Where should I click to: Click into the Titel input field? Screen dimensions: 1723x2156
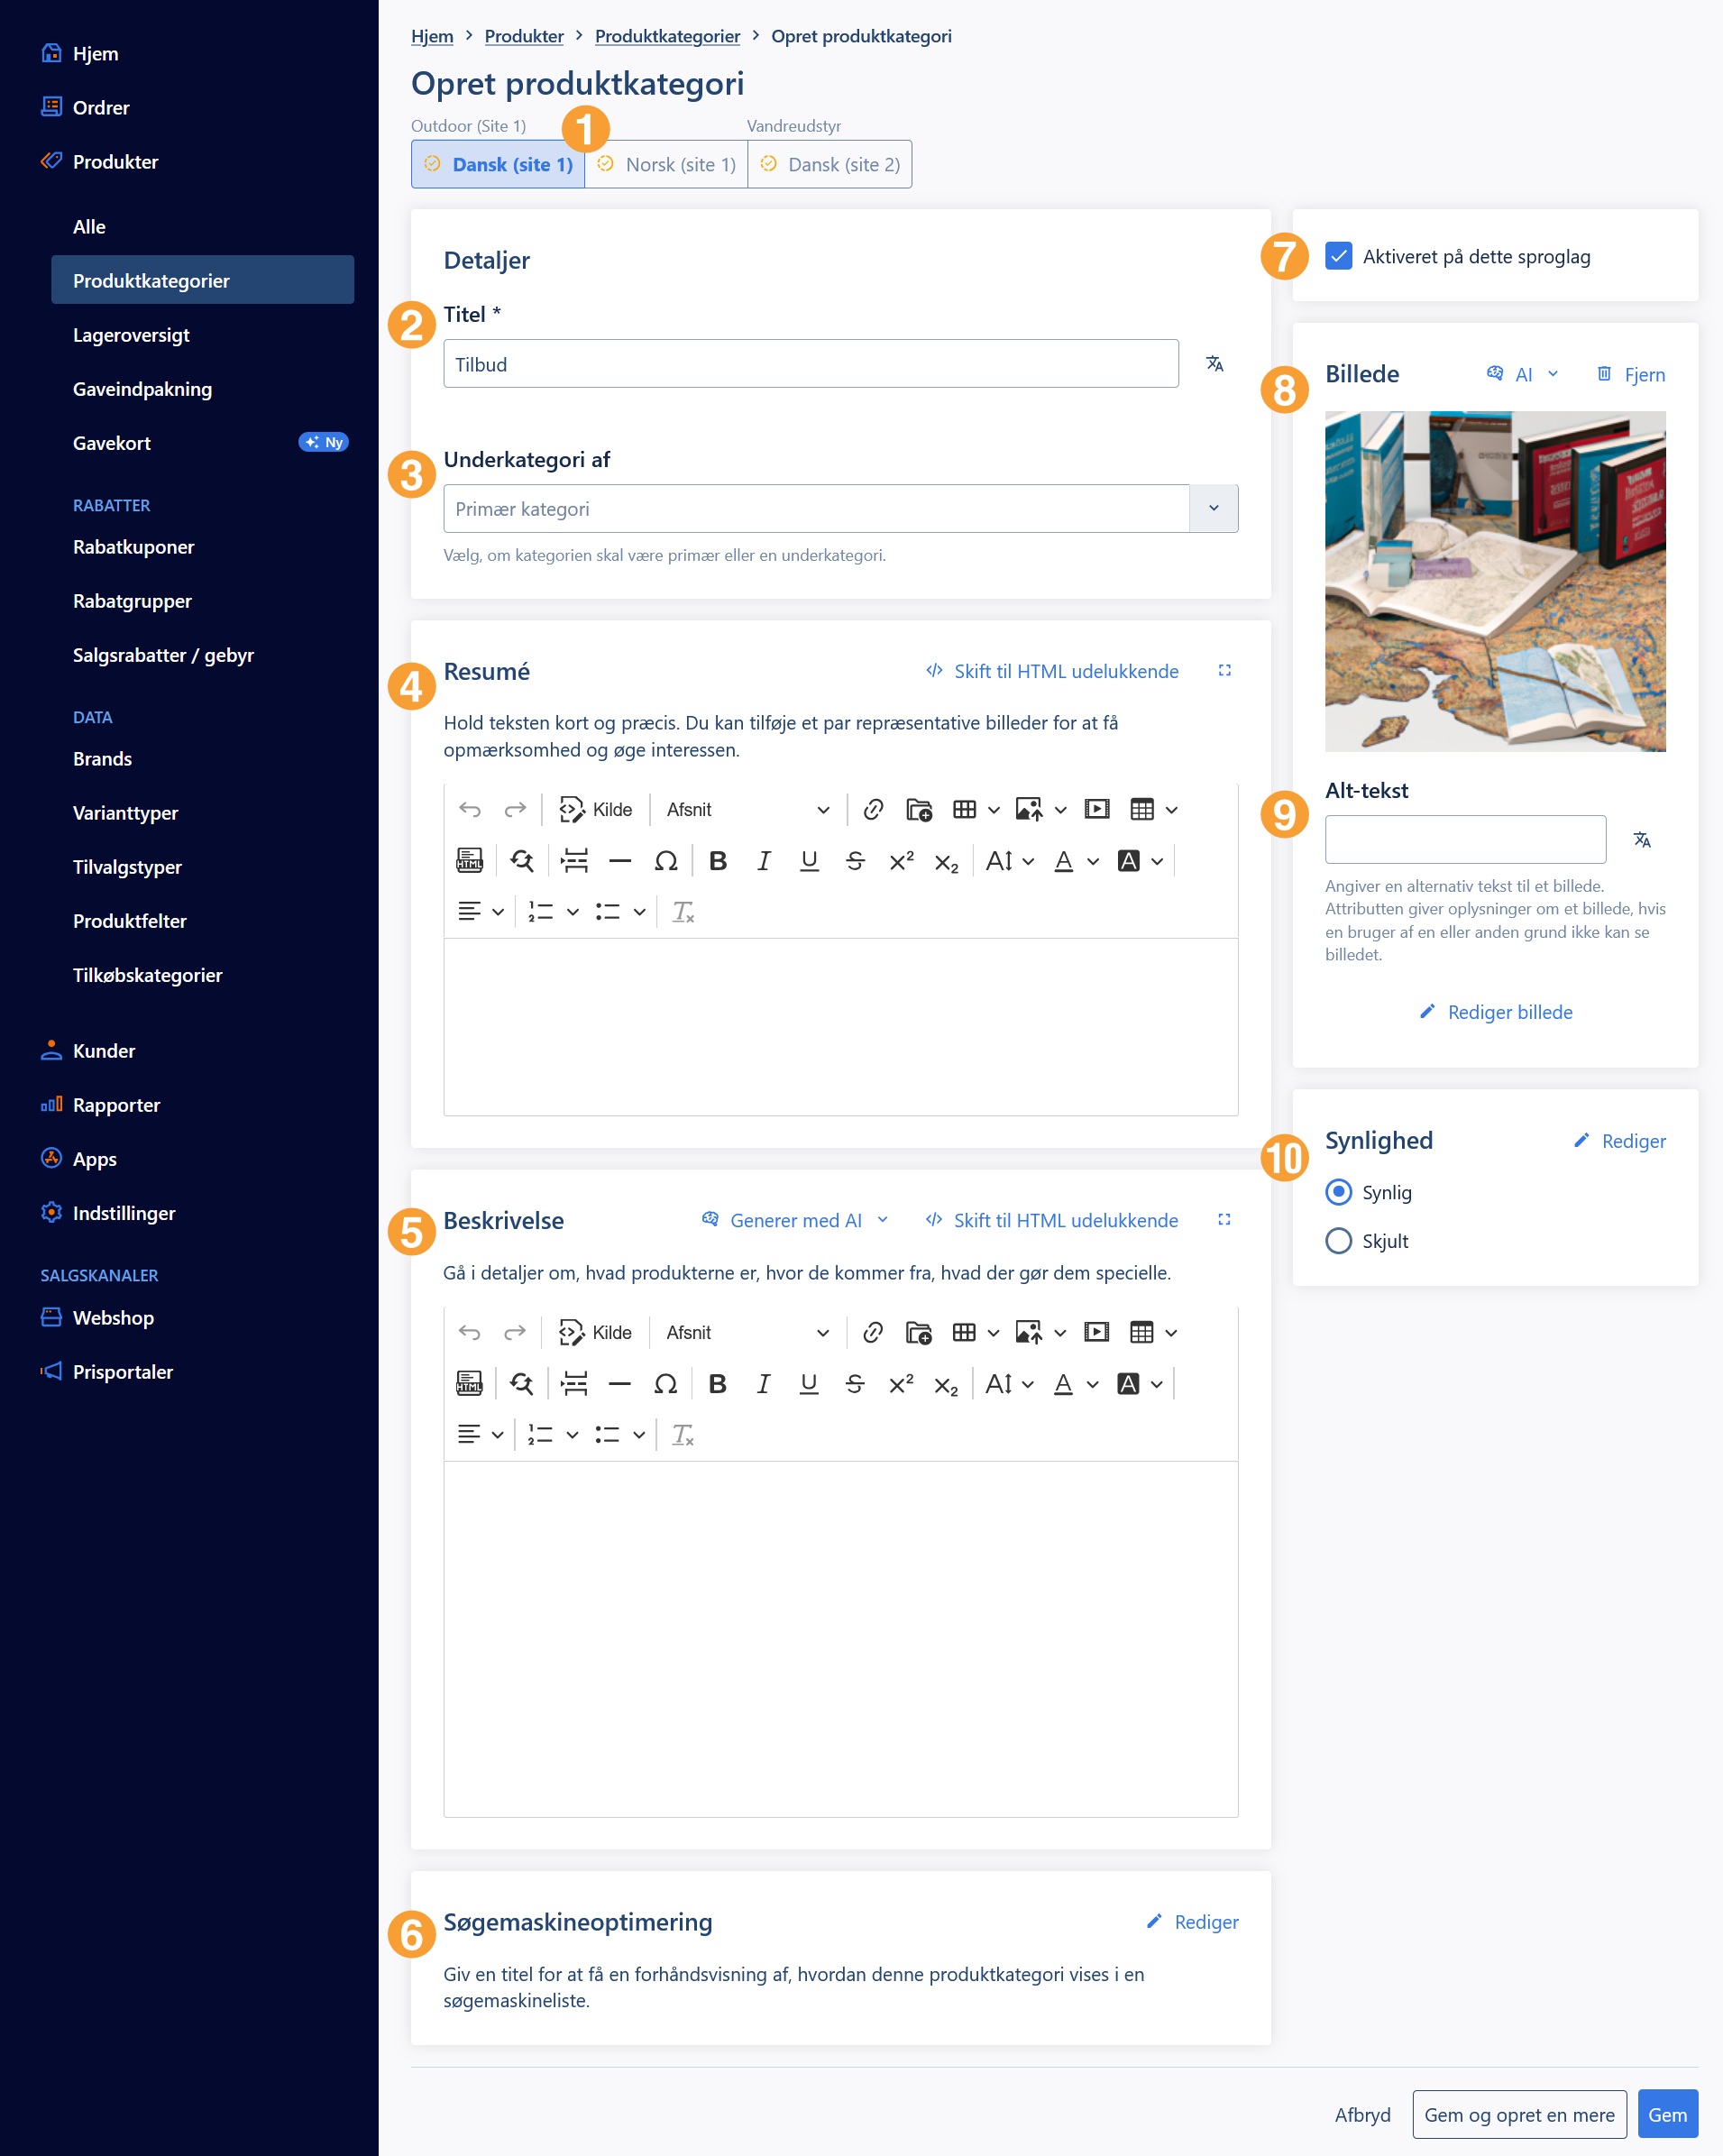point(811,364)
